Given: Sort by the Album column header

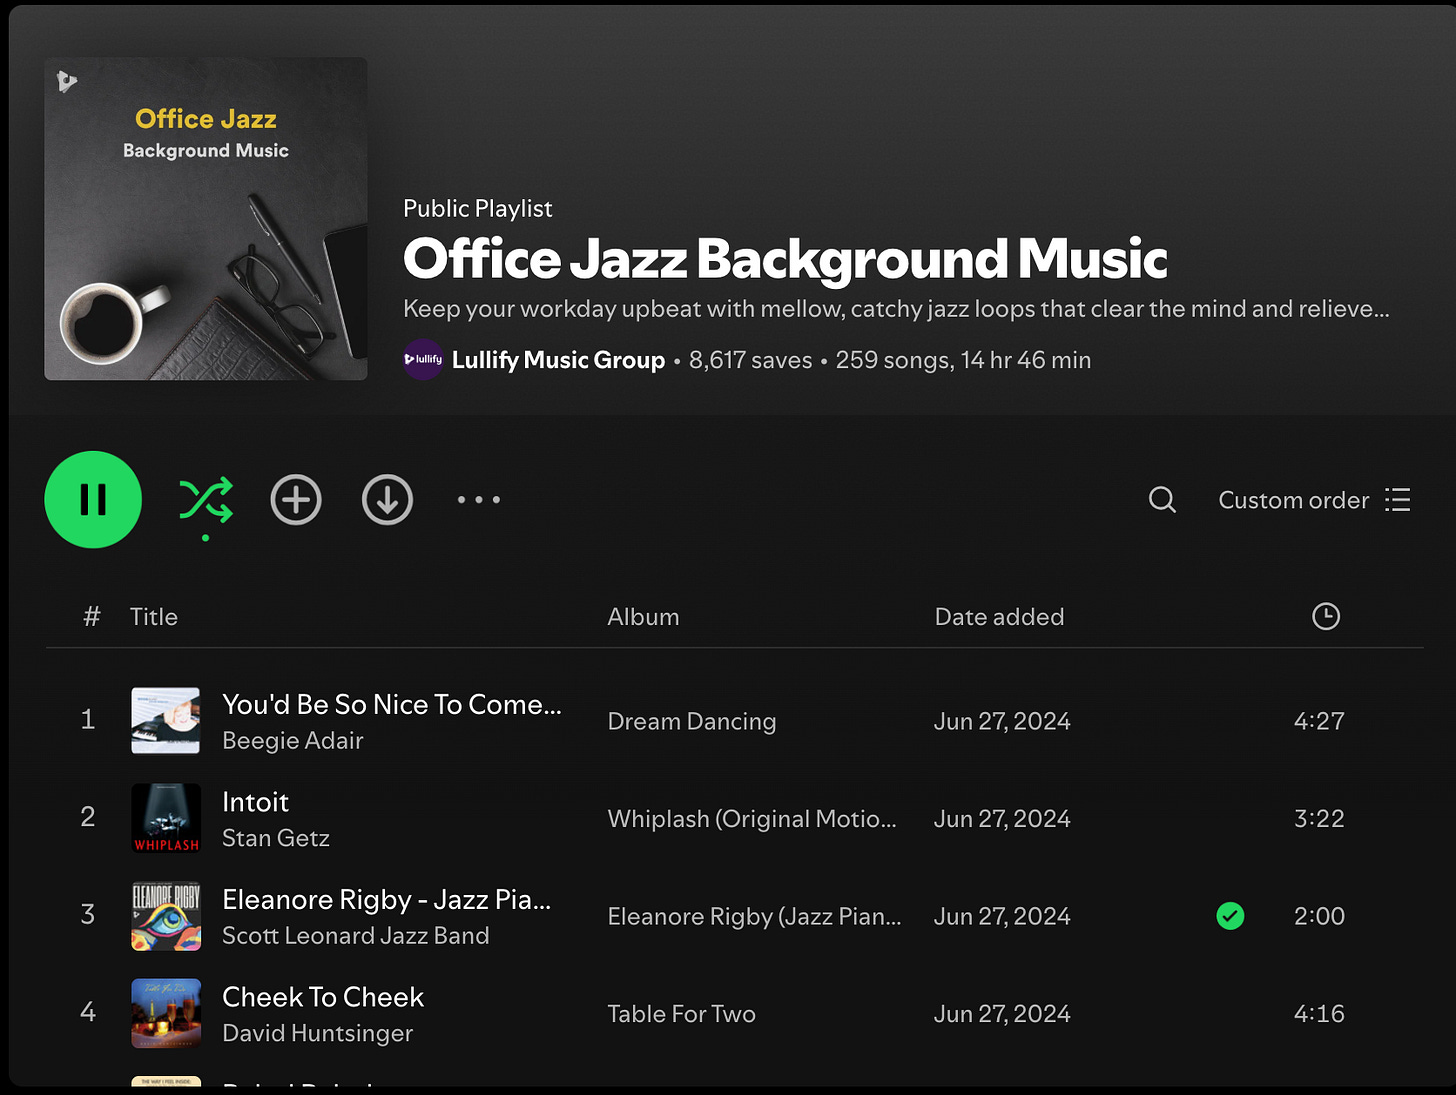Looking at the screenshot, I should point(643,617).
